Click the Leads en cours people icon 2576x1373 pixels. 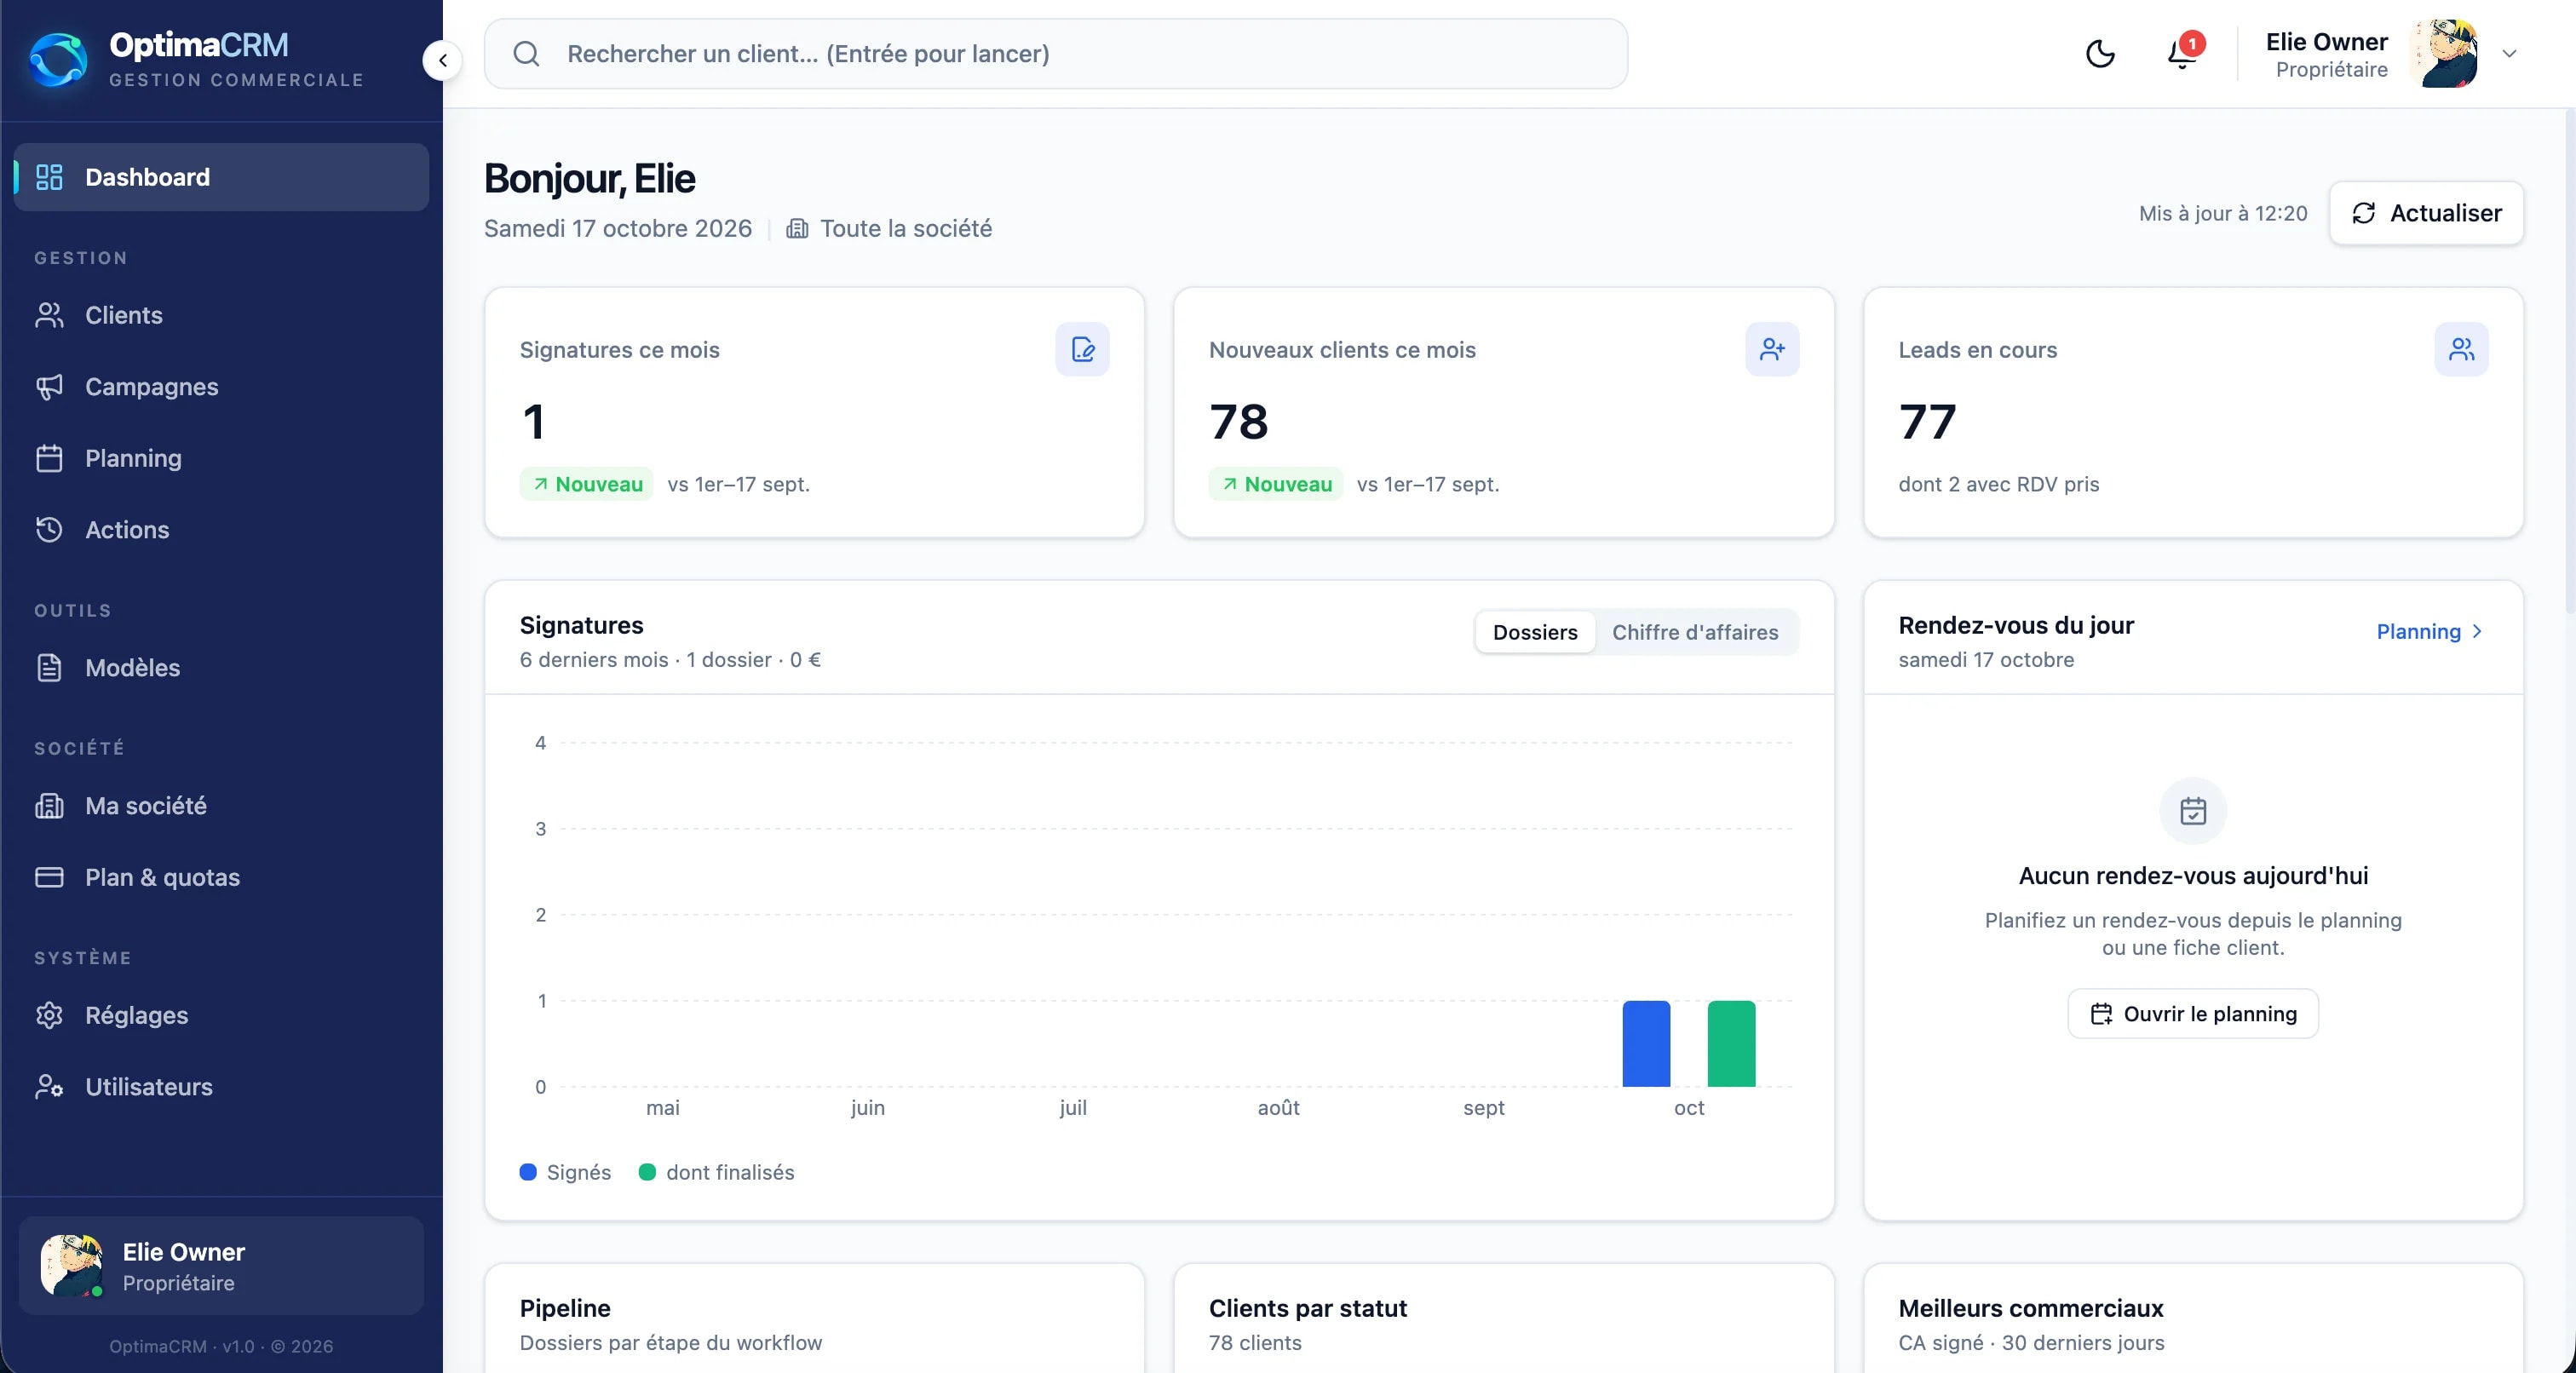(x=2461, y=349)
